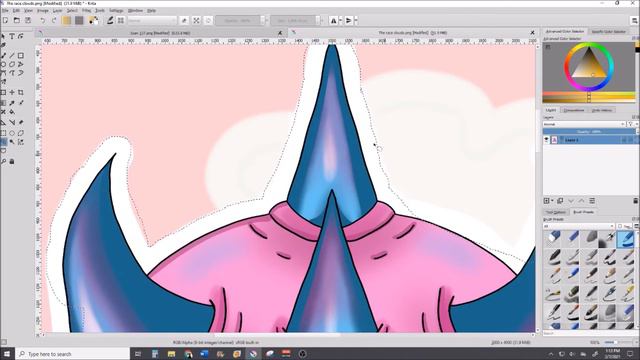Toggle eraser mode in toolbar
The height and width of the screenshot is (360, 640).
184,20
